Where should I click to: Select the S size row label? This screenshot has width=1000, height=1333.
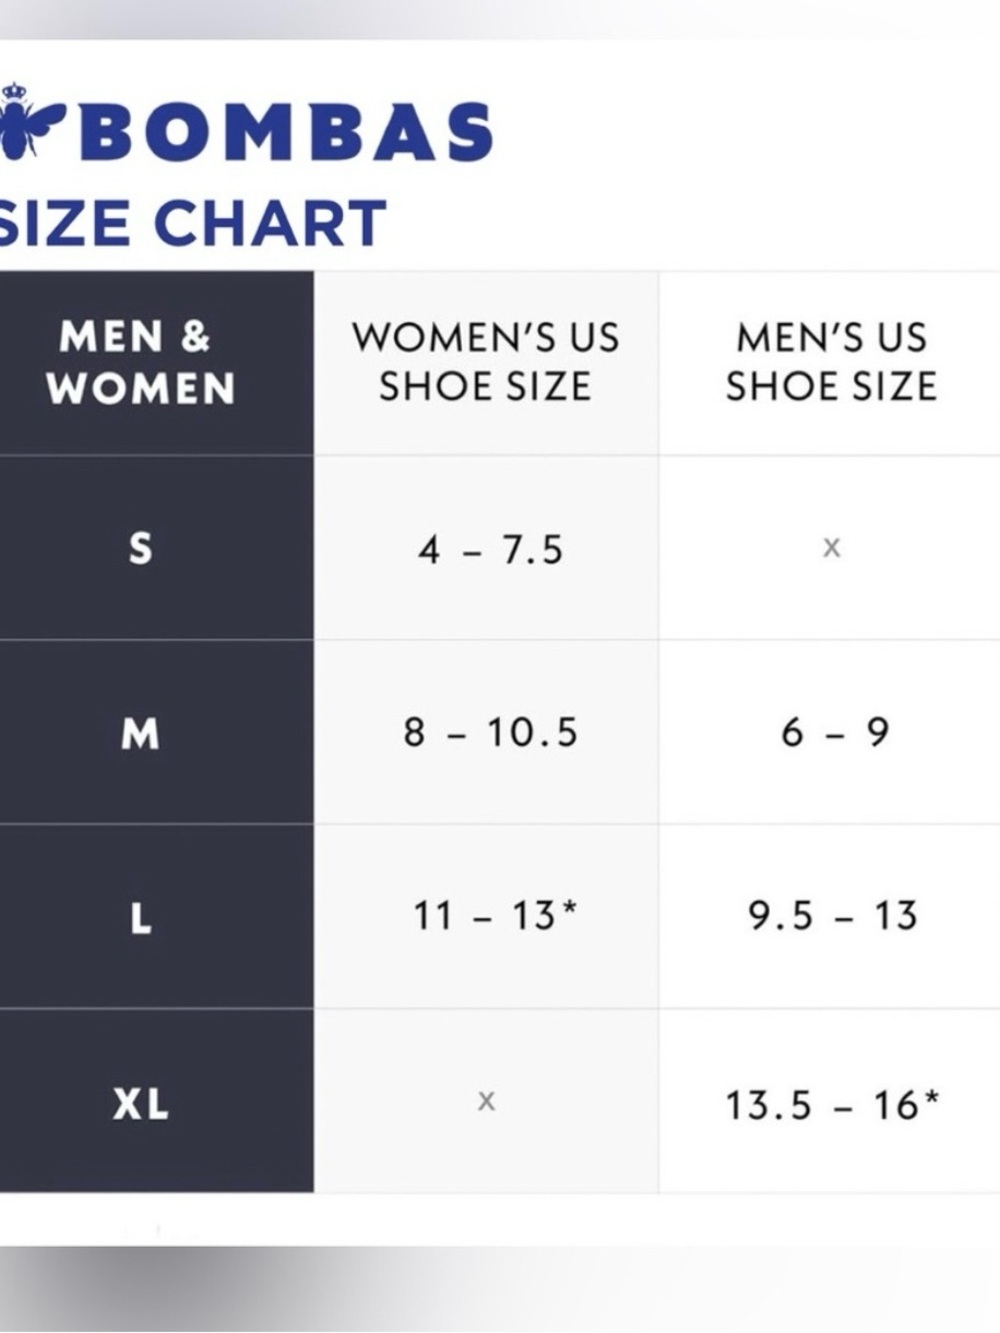[x=141, y=548]
